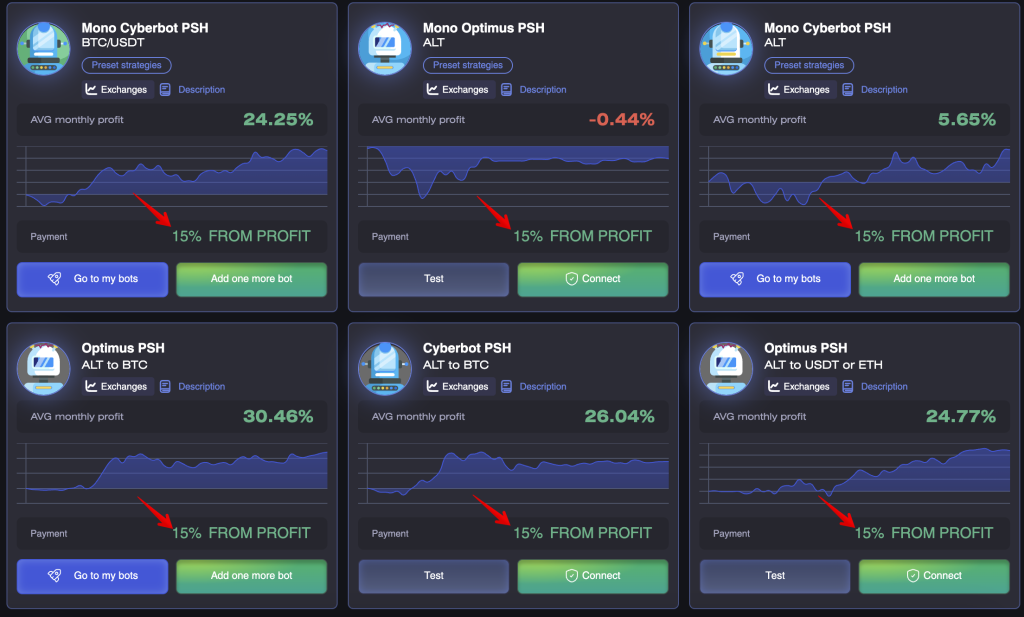Image resolution: width=1024 pixels, height=617 pixels.
Task: Click the 24.77% average monthly profit value
Action: tap(961, 417)
